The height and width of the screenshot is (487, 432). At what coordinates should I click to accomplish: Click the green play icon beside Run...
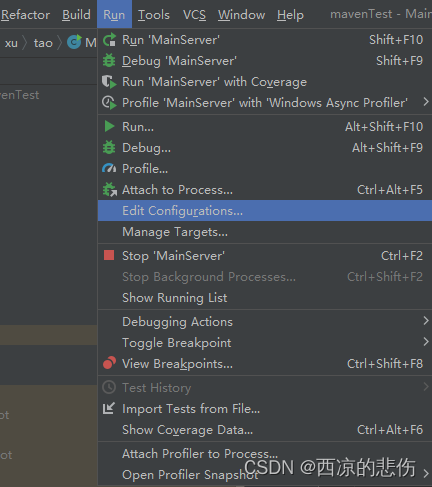[x=109, y=127]
